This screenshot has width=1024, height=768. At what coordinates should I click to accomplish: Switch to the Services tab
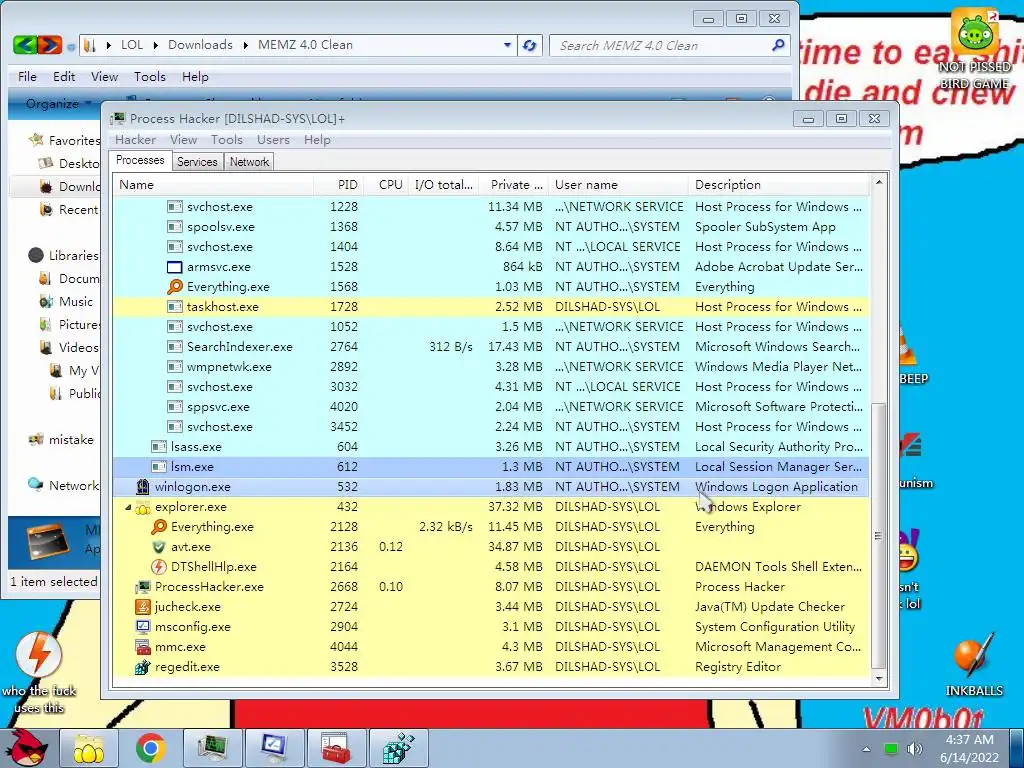[x=197, y=162]
